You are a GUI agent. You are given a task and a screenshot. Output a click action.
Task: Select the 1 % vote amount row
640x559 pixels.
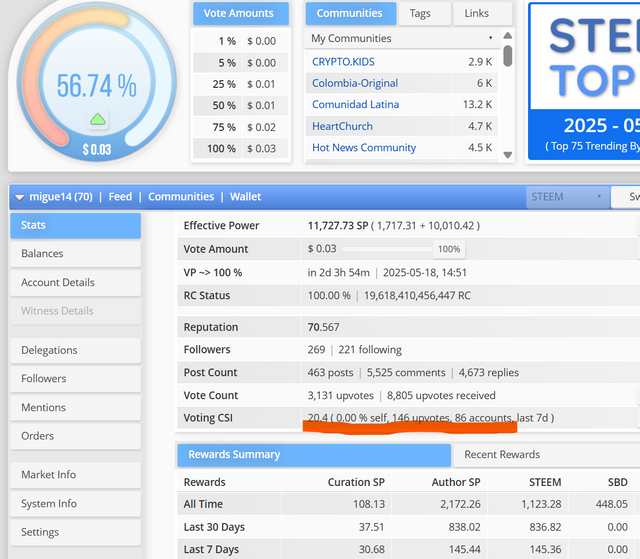pos(241,41)
